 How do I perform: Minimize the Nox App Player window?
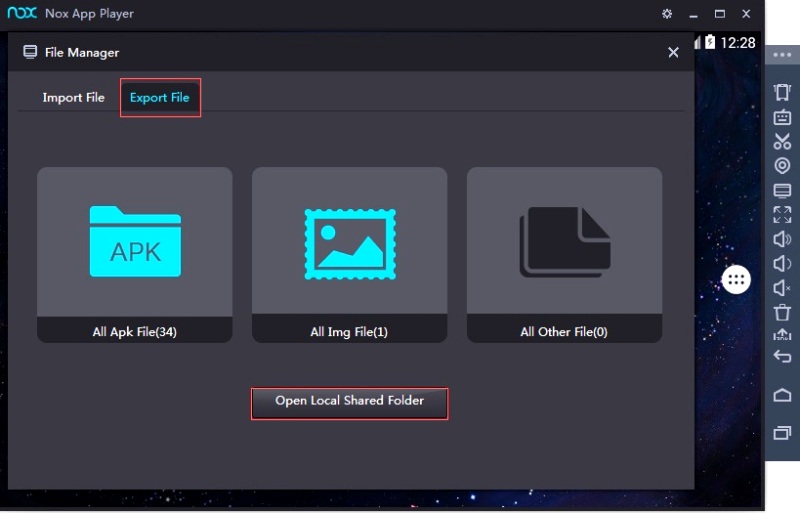click(x=693, y=15)
